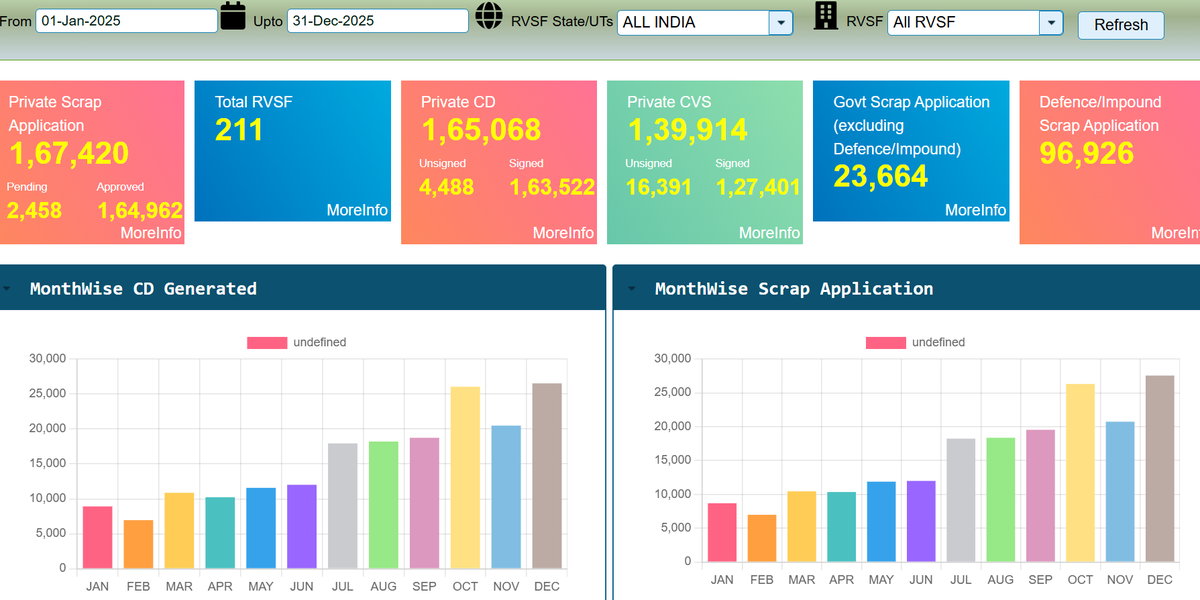Click the Total RVSF value 211
The height and width of the screenshot is (600, 1200).
(239, 130)
